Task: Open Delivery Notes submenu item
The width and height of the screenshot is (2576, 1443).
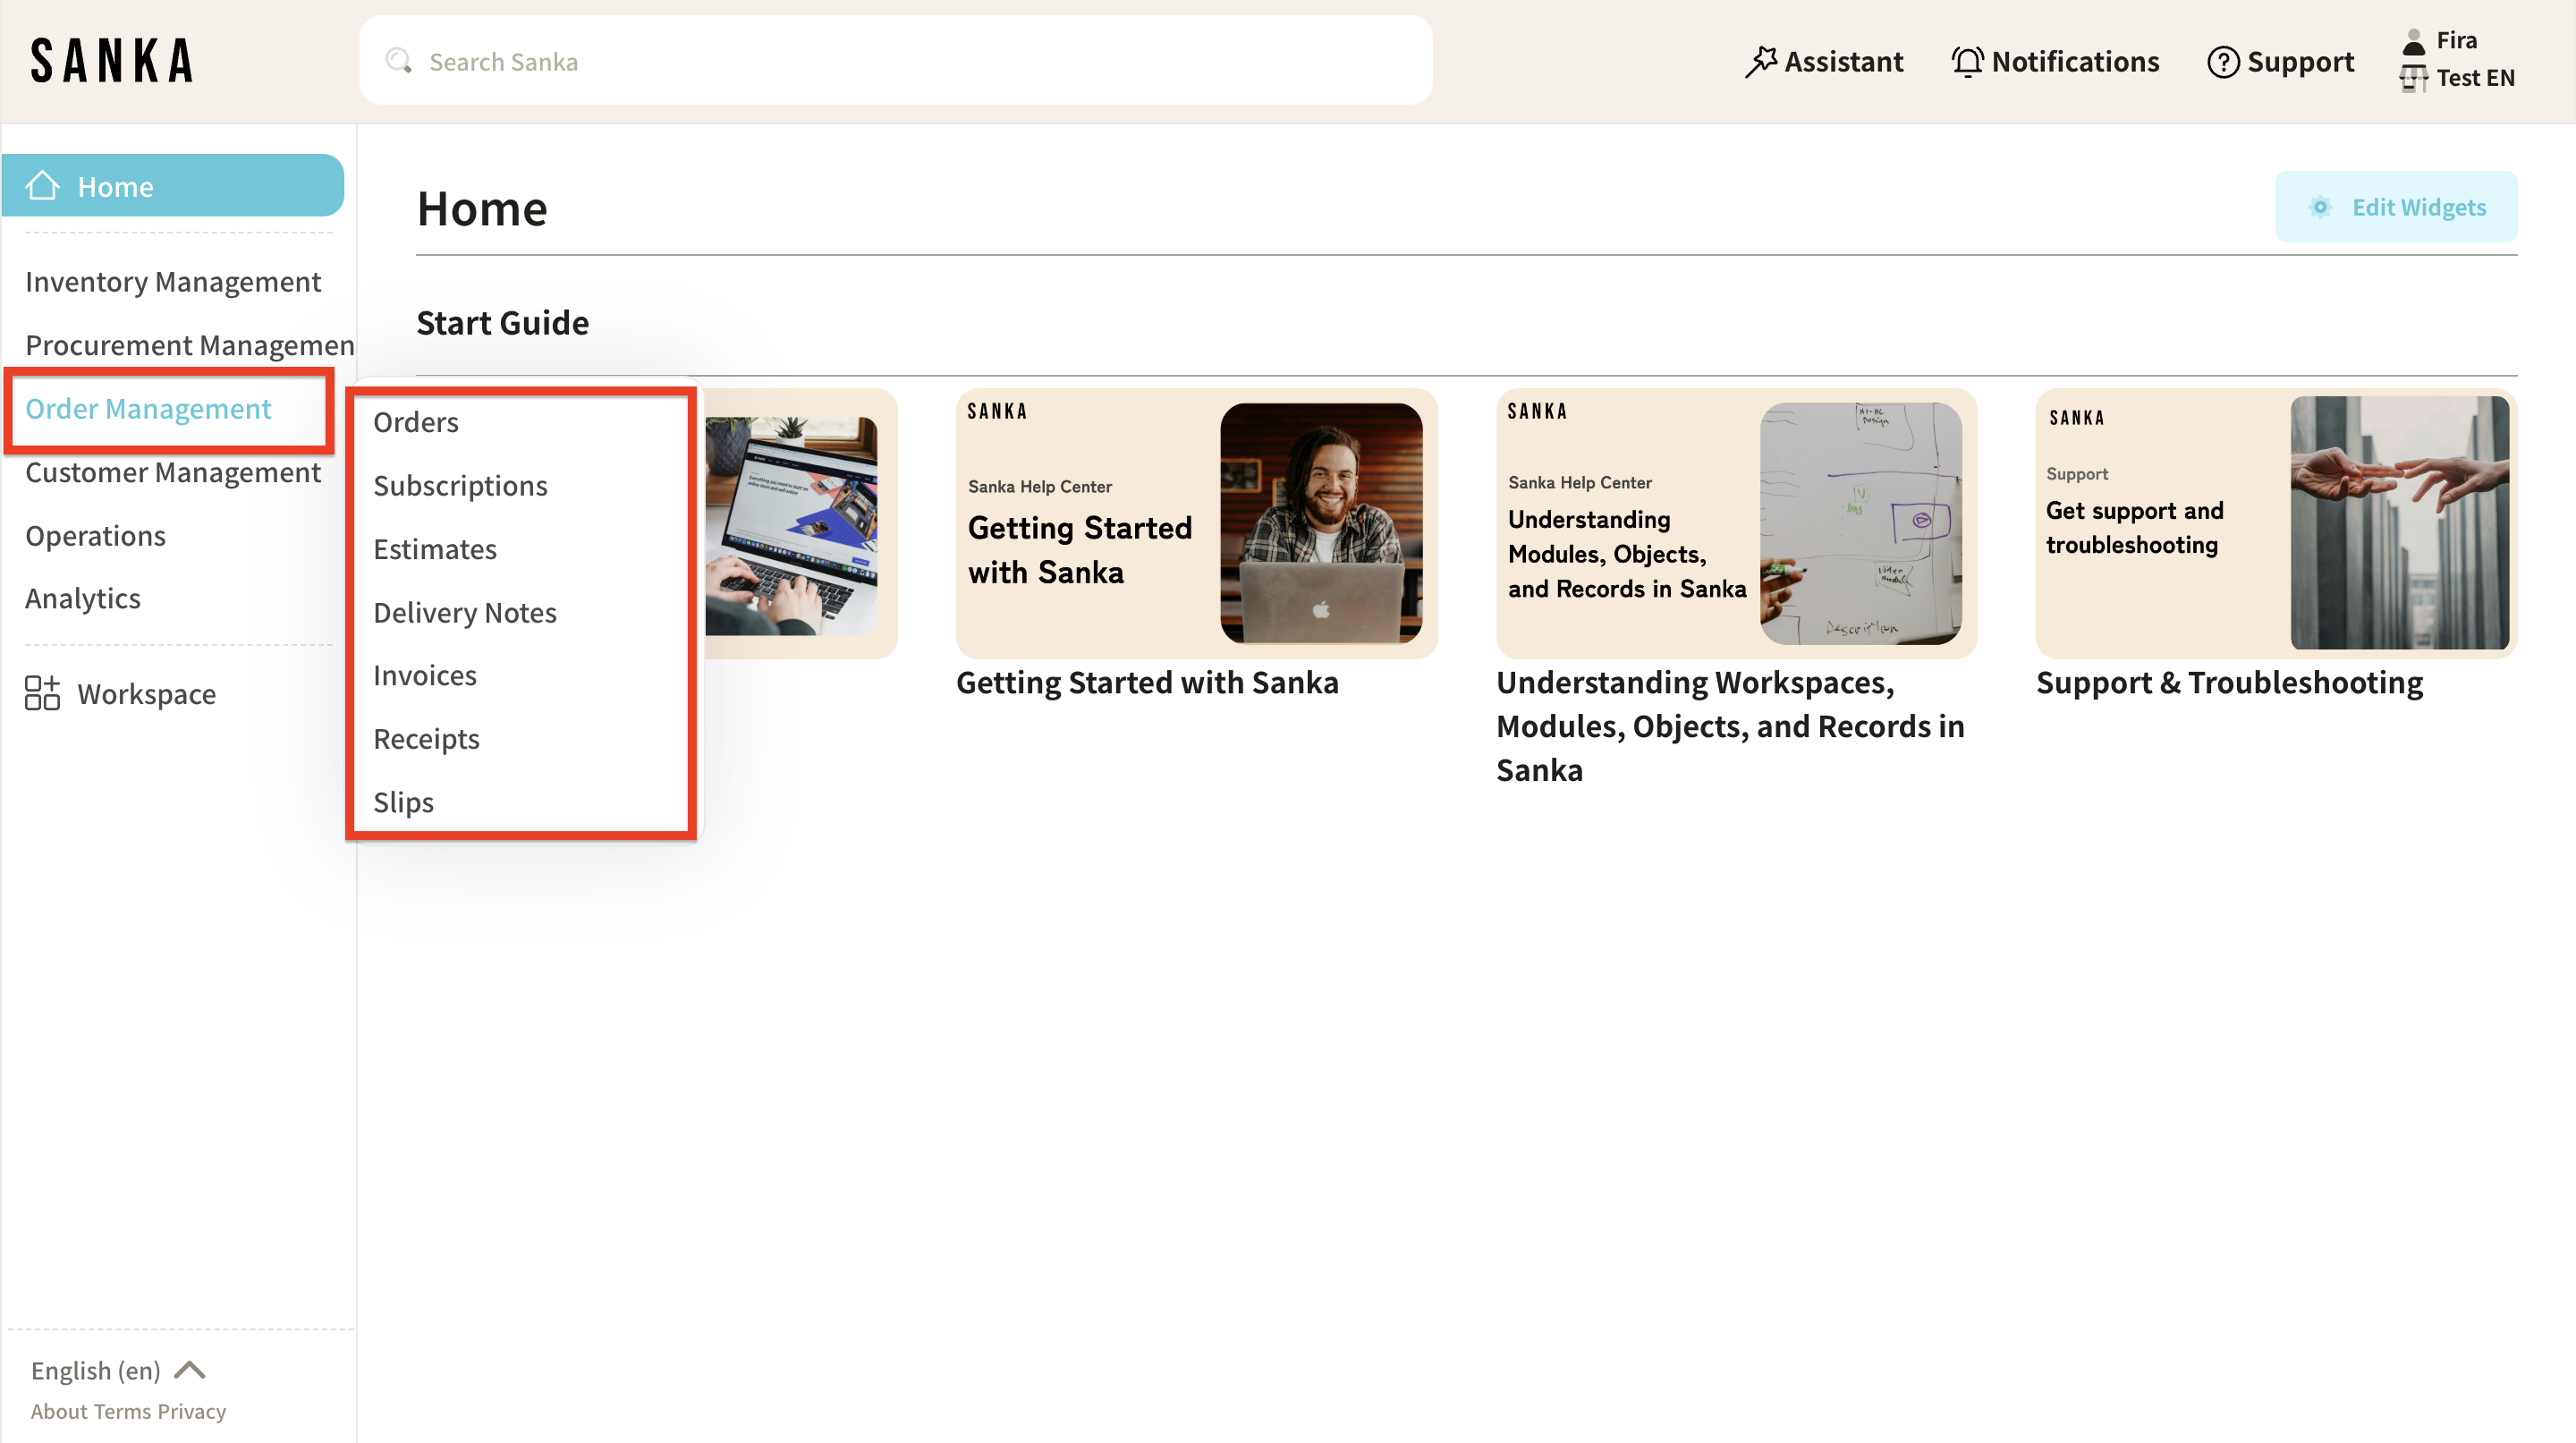Action: click(464, 612)
